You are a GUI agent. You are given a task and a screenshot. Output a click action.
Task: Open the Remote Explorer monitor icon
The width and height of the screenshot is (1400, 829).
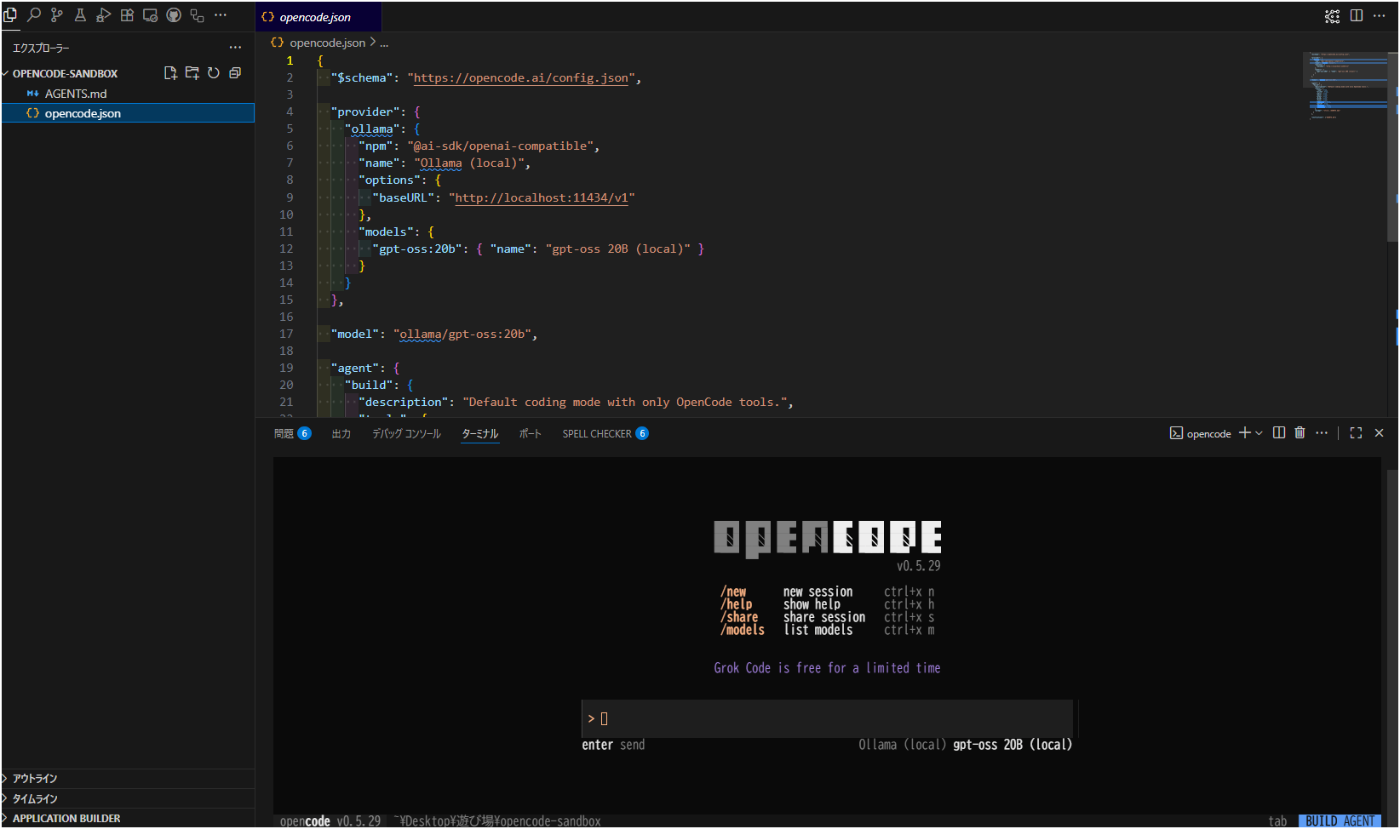click(x=150, y=15)
